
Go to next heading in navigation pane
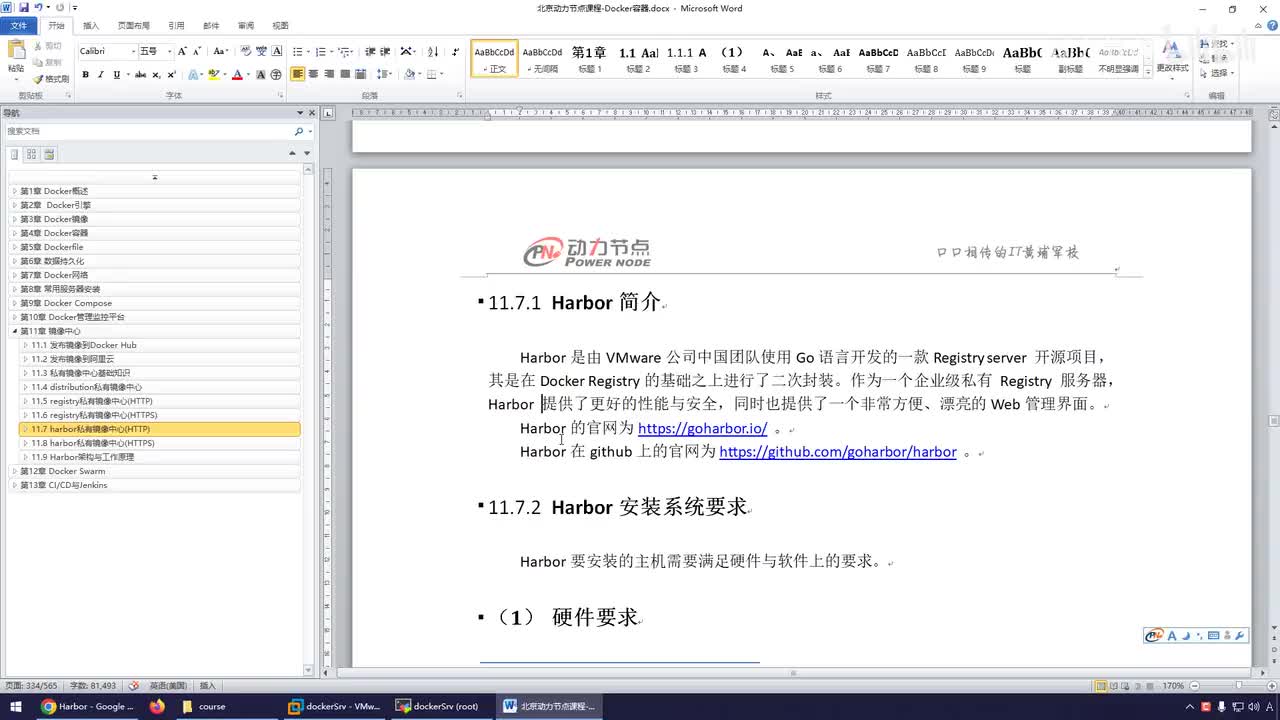307,153
